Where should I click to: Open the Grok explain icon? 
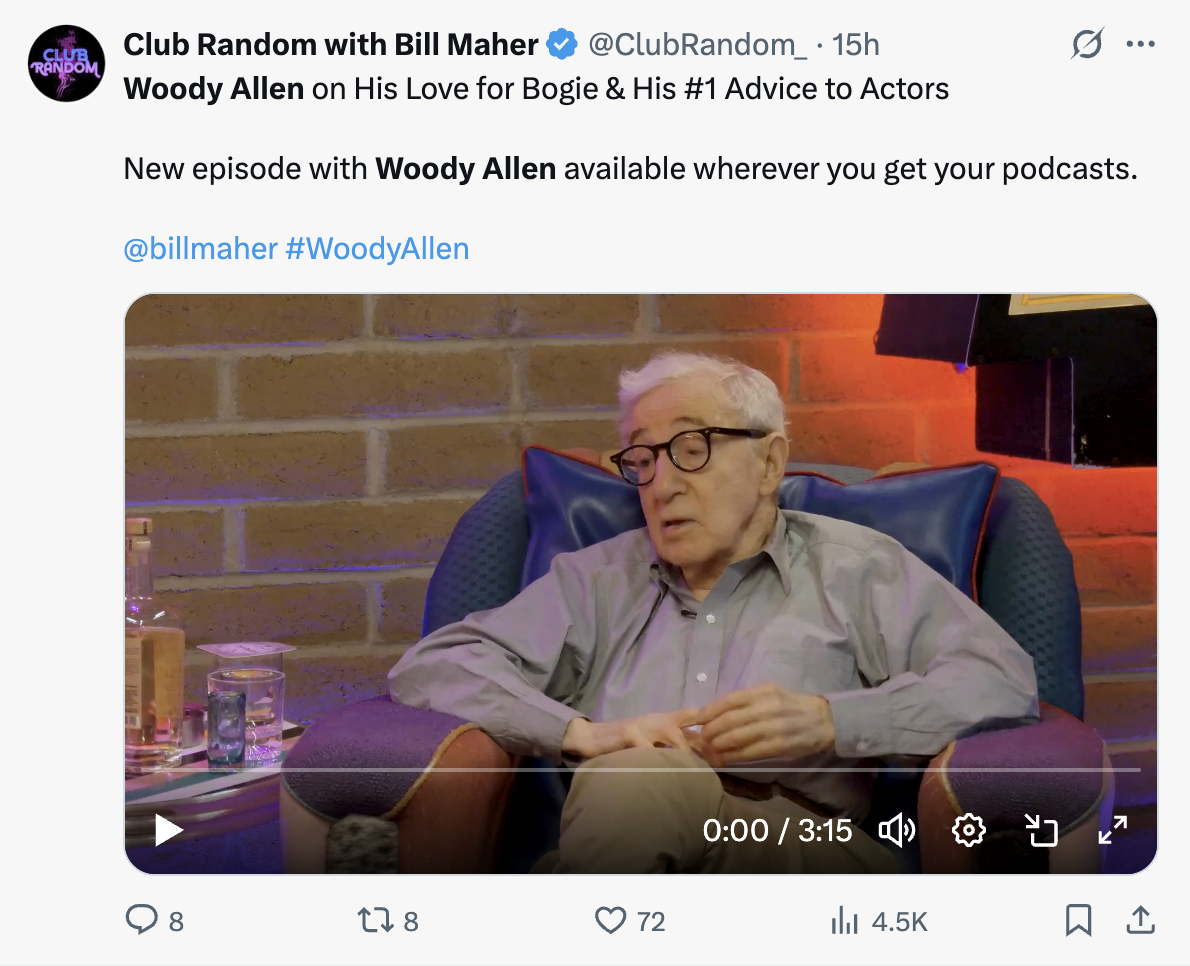point(1087,44)
